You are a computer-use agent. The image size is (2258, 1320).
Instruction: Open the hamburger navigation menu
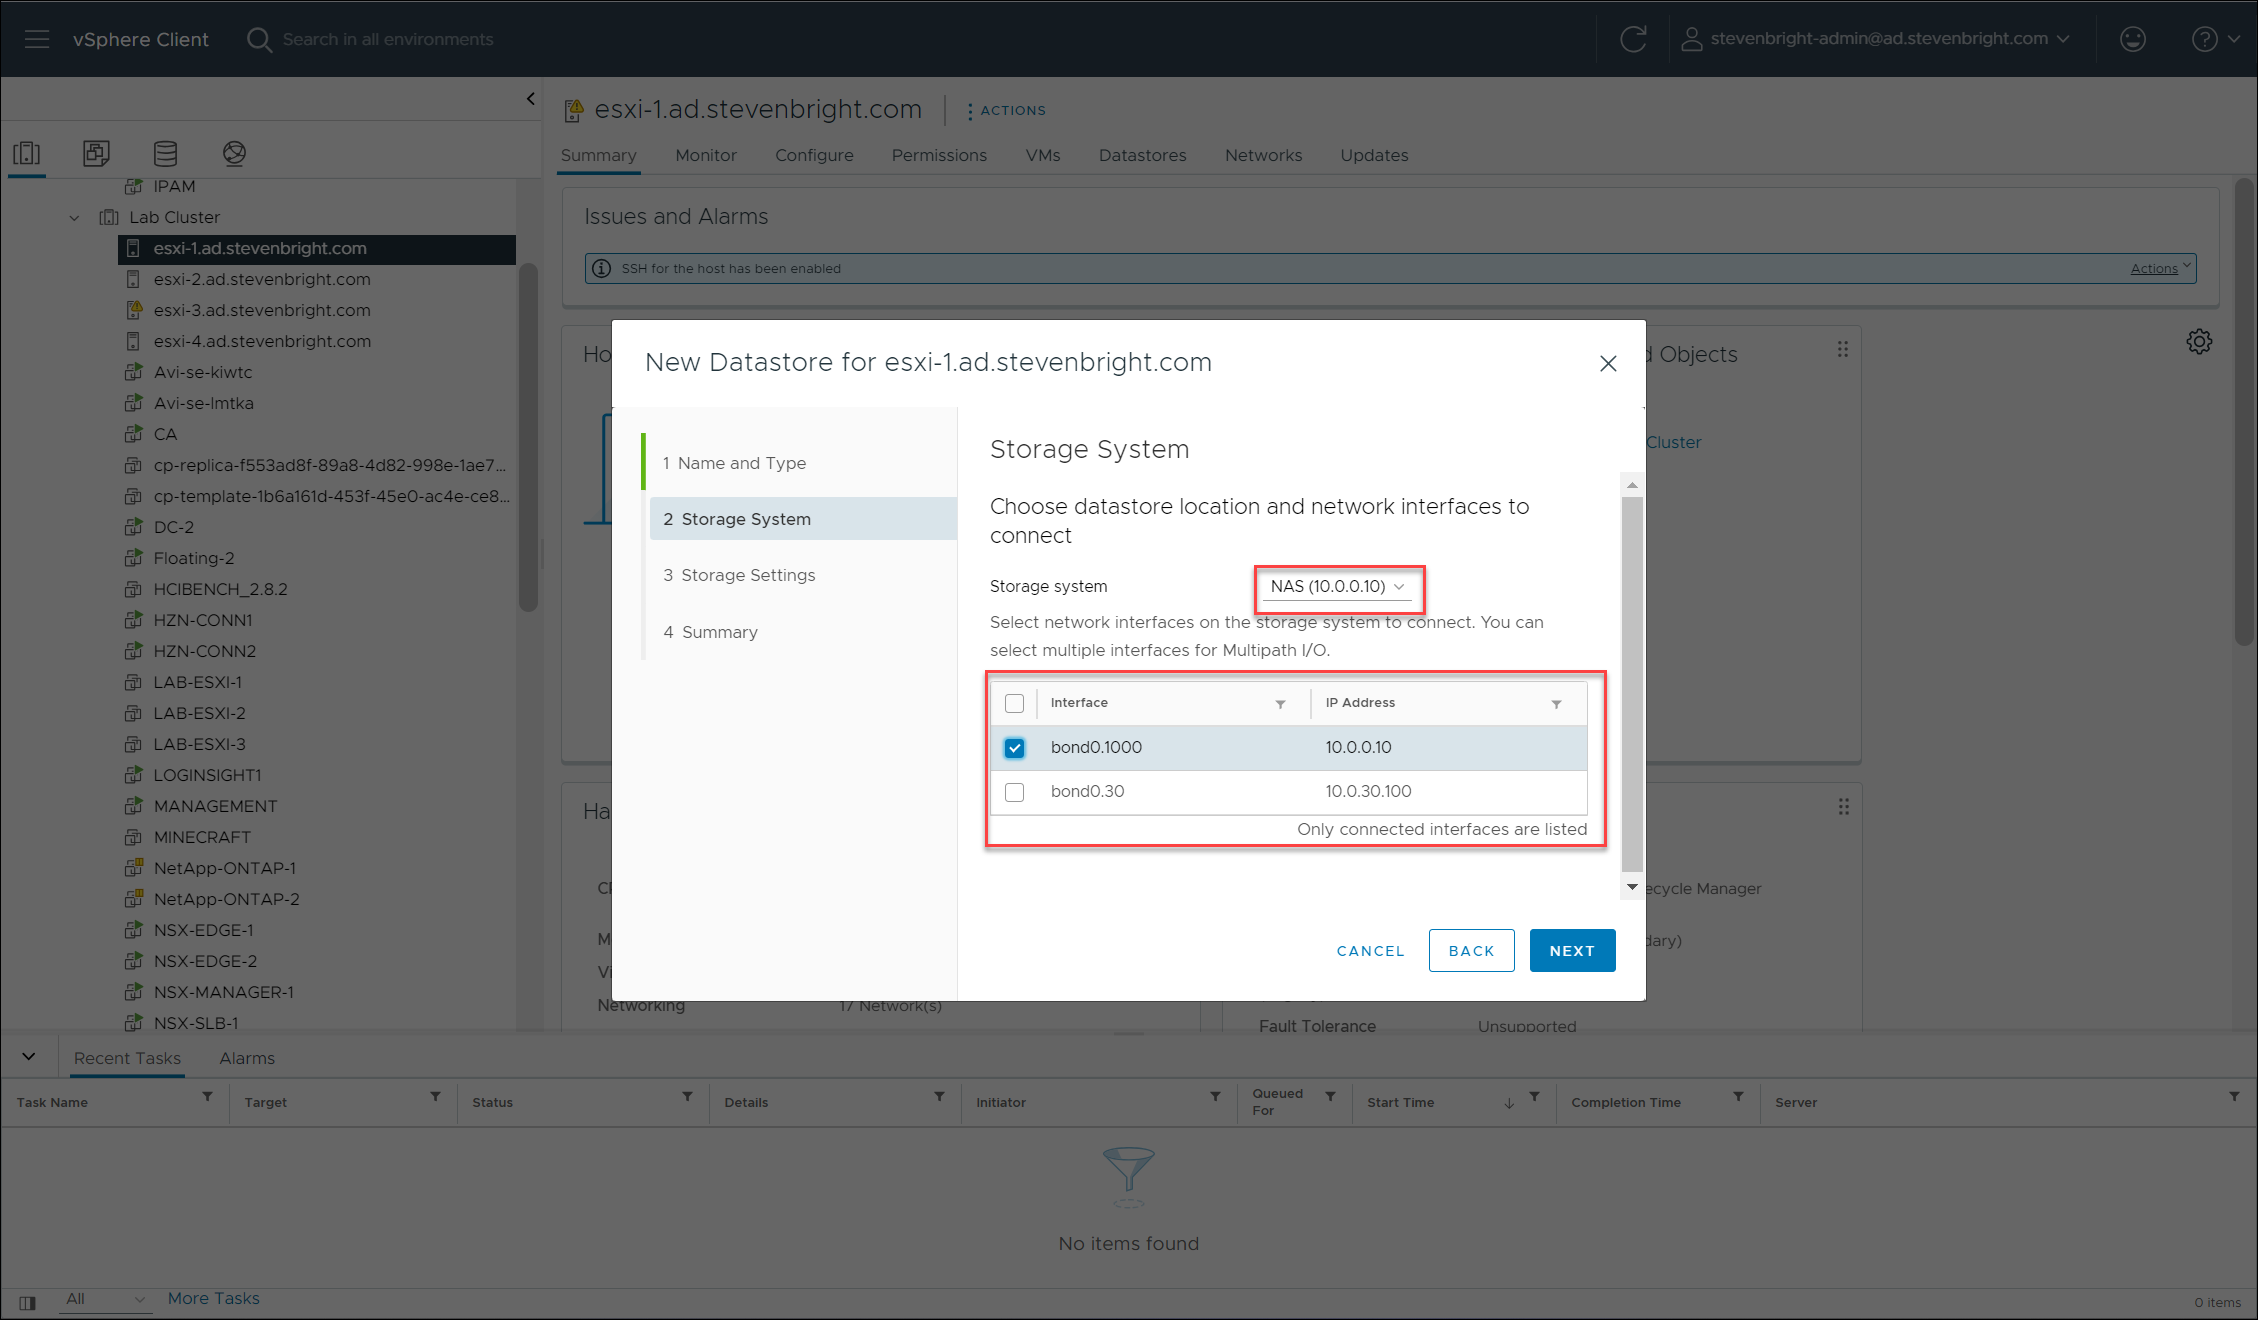(x=37, y=39)
